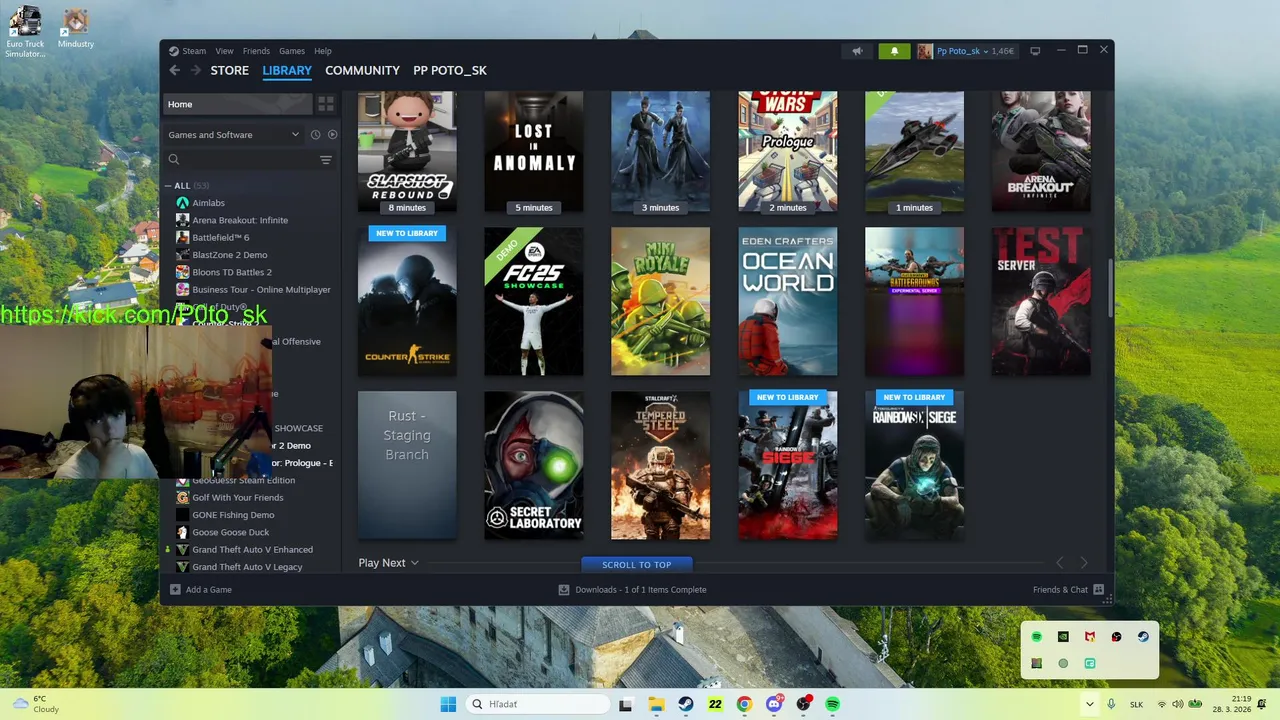Open Slapshot Rebound game cover
The height and width of the screenshot is (720, 1280).
click(x=407, y=151)
